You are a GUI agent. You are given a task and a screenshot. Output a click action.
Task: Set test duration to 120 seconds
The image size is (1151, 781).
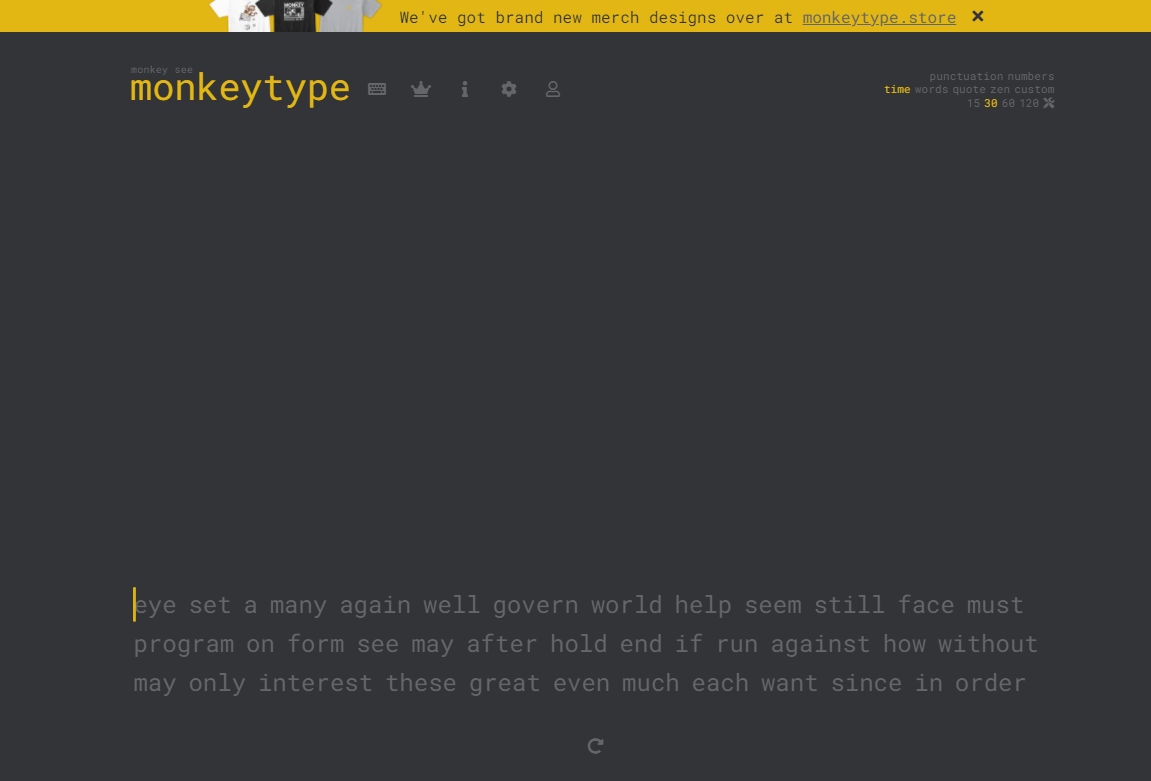tap(1029, 103)
